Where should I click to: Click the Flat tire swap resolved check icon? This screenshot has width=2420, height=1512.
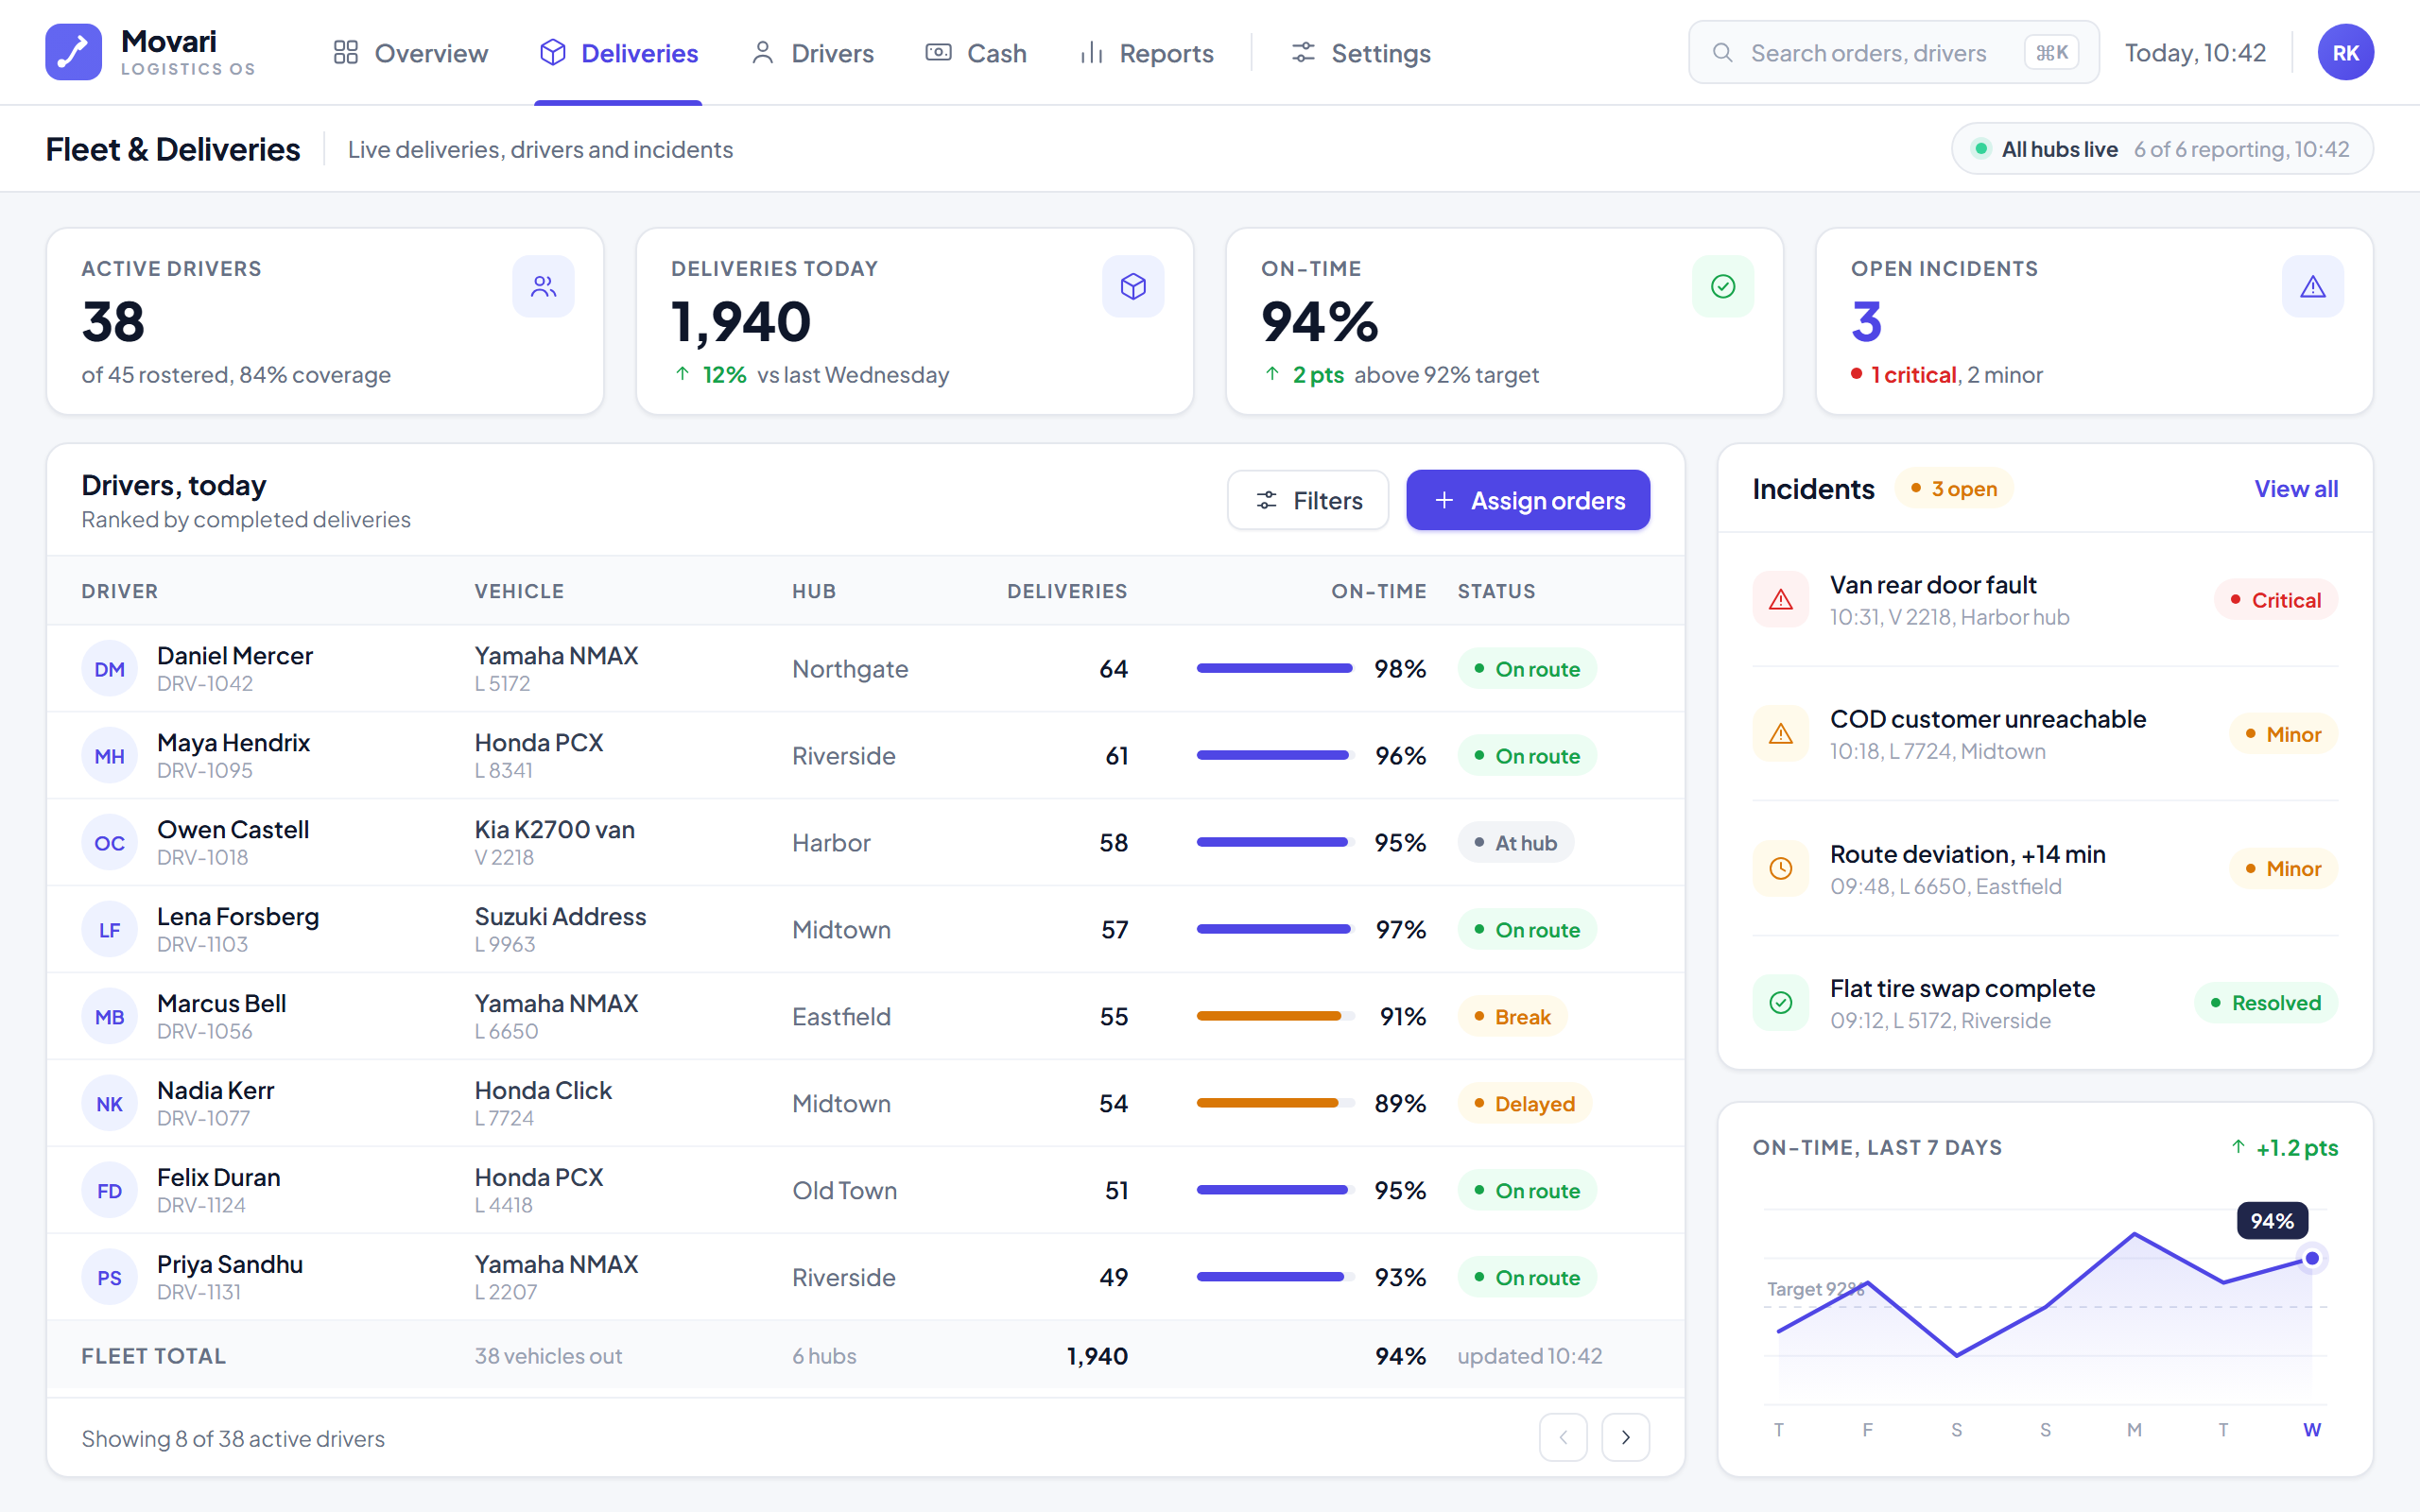point(1781,1002)
